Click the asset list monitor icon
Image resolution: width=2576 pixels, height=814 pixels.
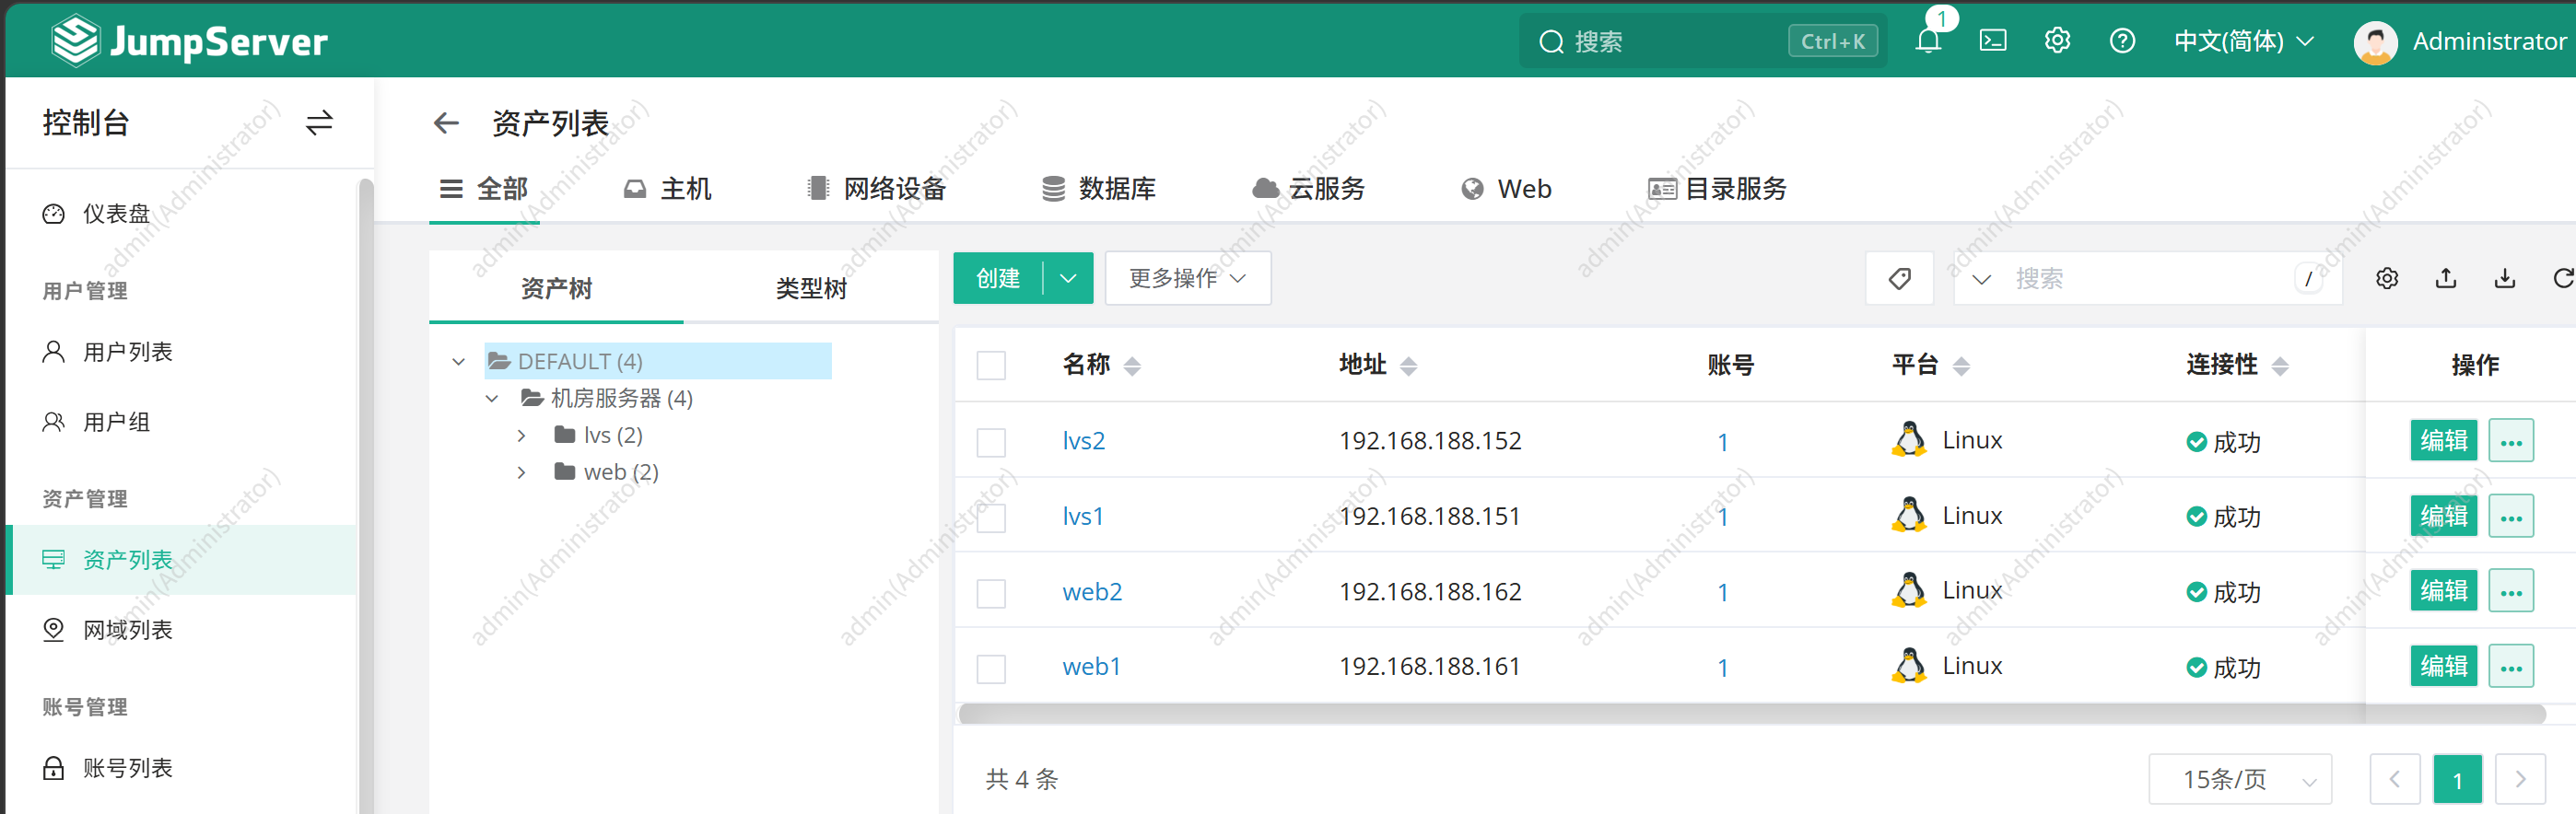[54, 560]
